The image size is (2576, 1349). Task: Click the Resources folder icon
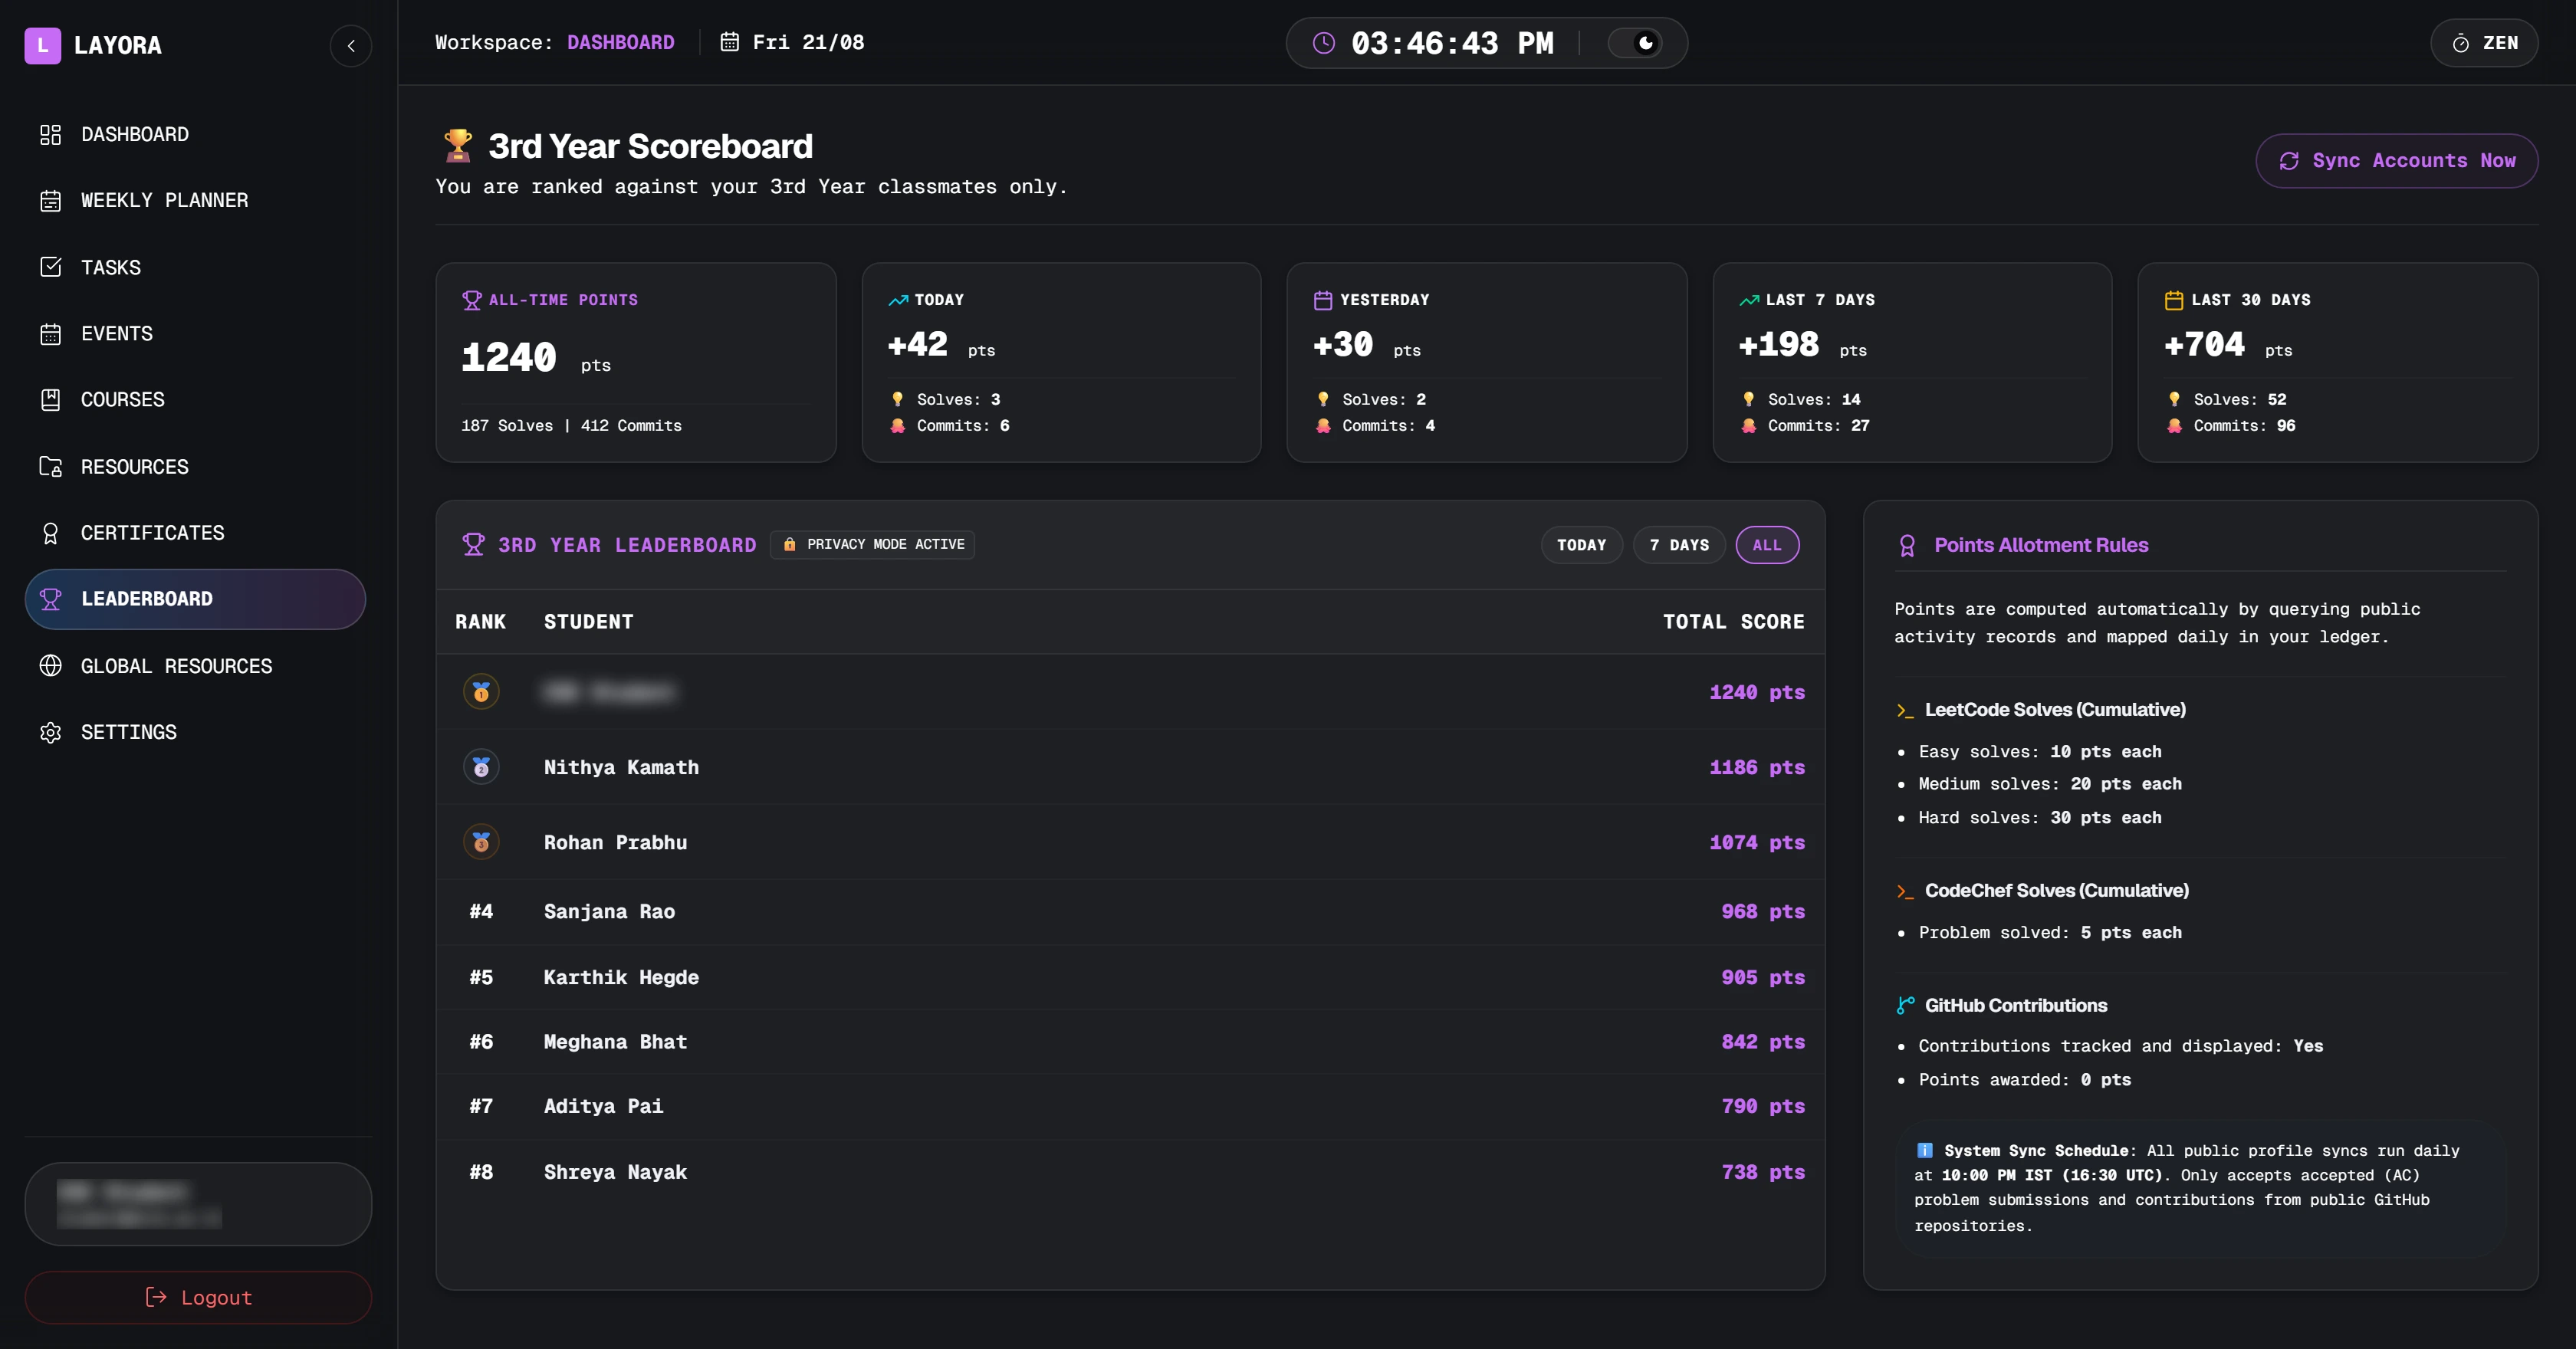tap(50, 466)
